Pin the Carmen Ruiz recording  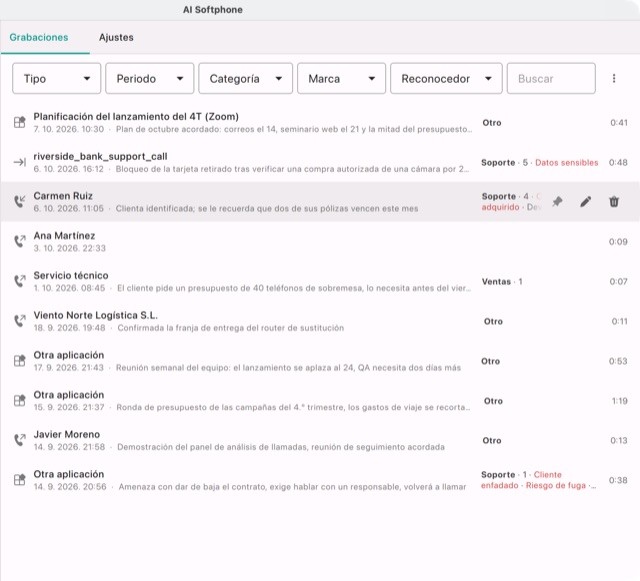557,202
